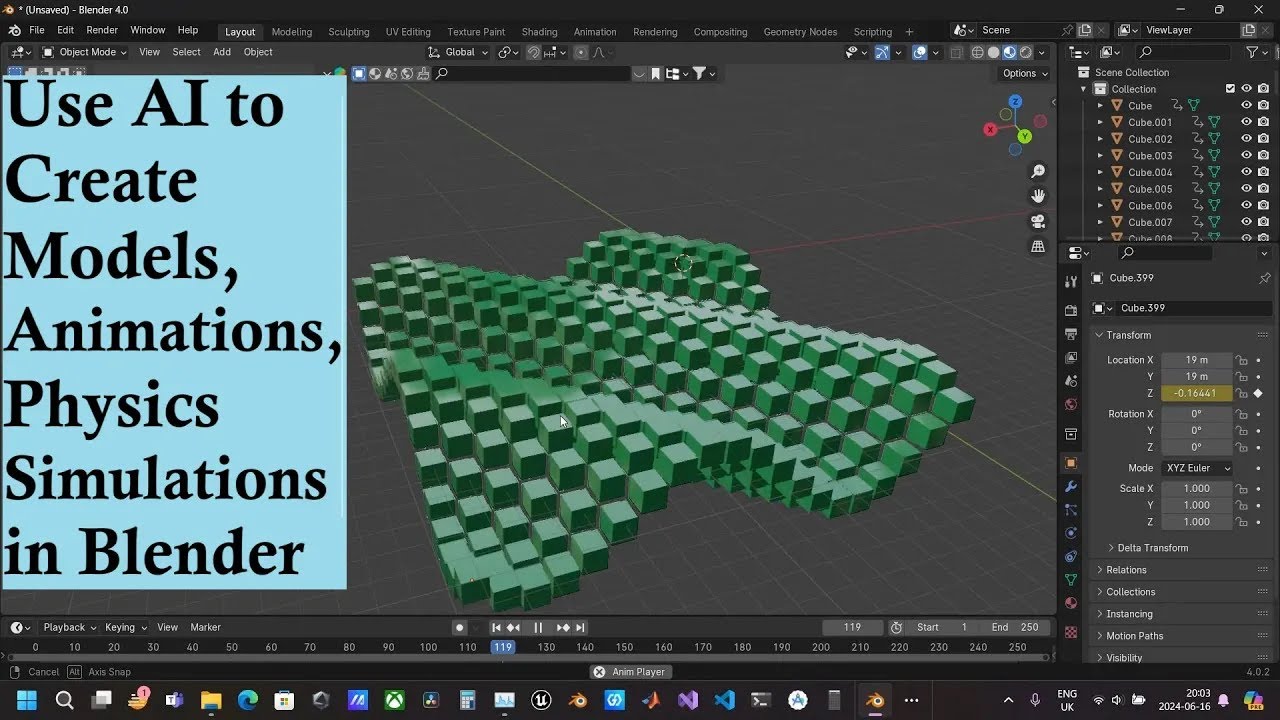This screenshot has width=1280, height=720.
Task: Select wireframe viewport shading
Action: point(977,52)
